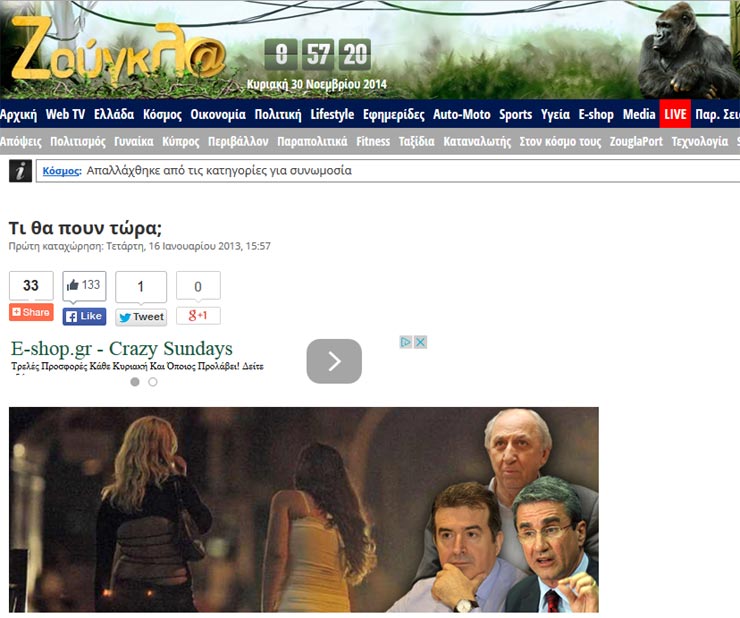Close the ad with the X icon

click(x=421, y=342)
